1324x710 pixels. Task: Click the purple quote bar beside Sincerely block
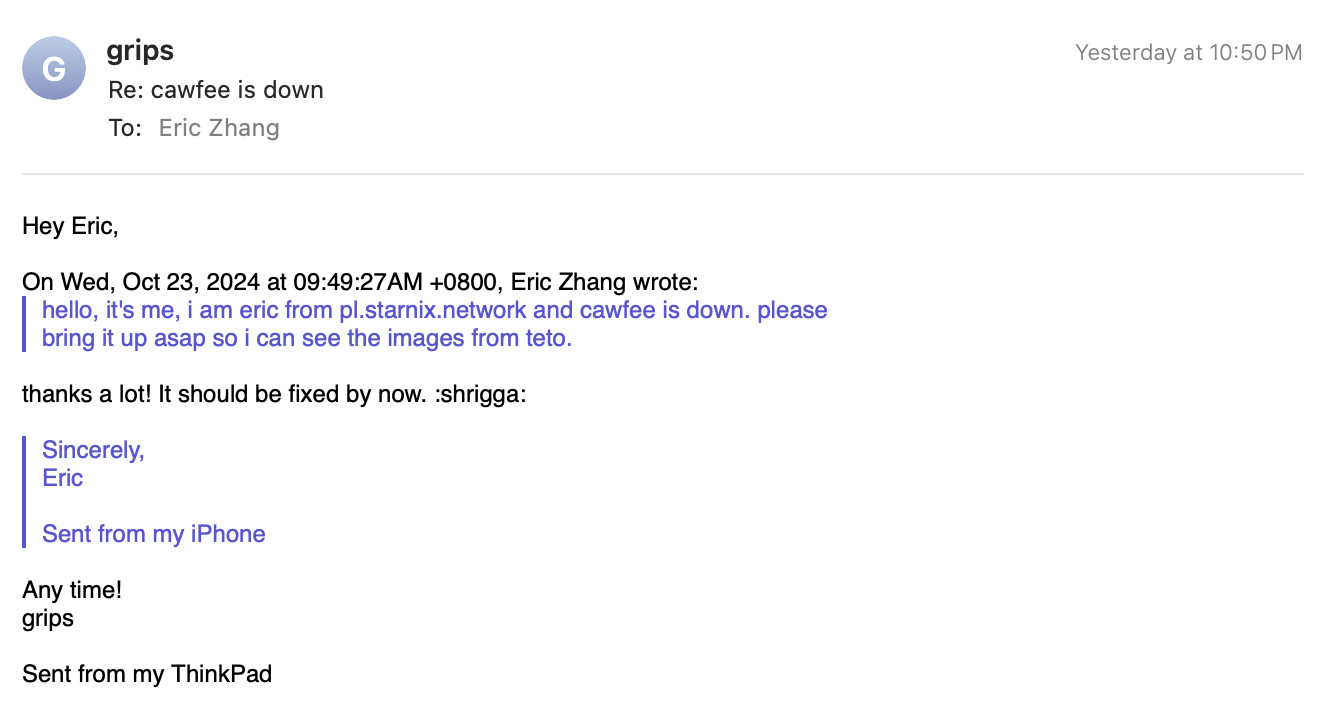[24, 492]
